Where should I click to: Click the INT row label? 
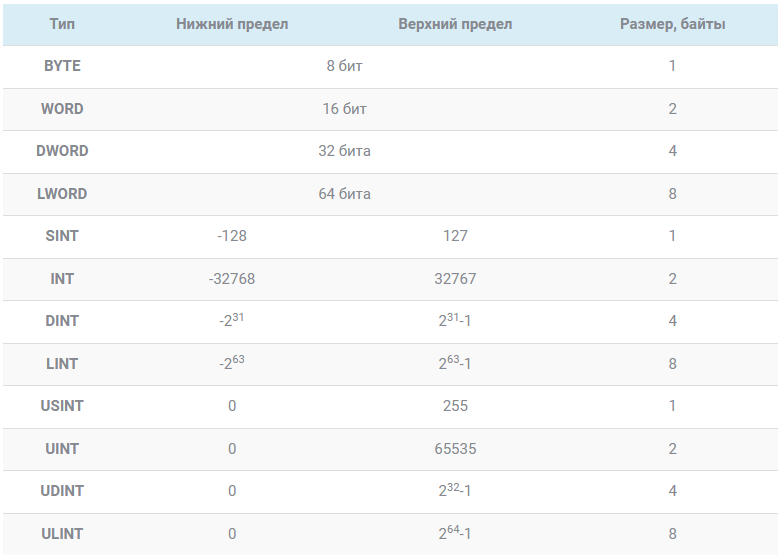(62, 279)
